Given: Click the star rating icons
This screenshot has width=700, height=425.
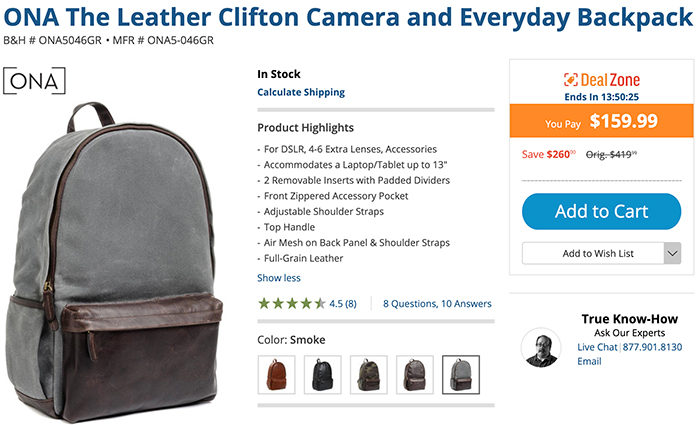Looking at the screenshot, I should (x=292, y=304).
